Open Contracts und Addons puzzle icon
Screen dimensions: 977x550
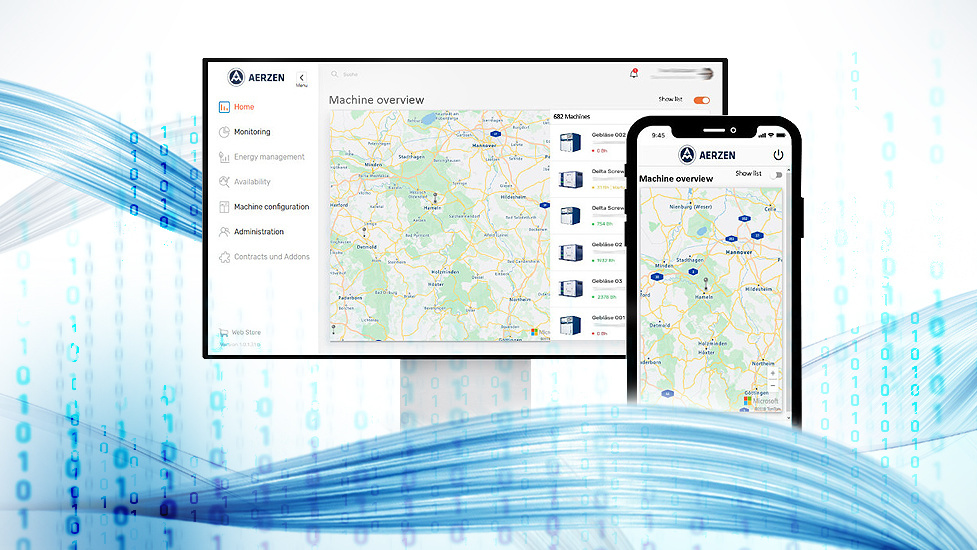(224, 257)
